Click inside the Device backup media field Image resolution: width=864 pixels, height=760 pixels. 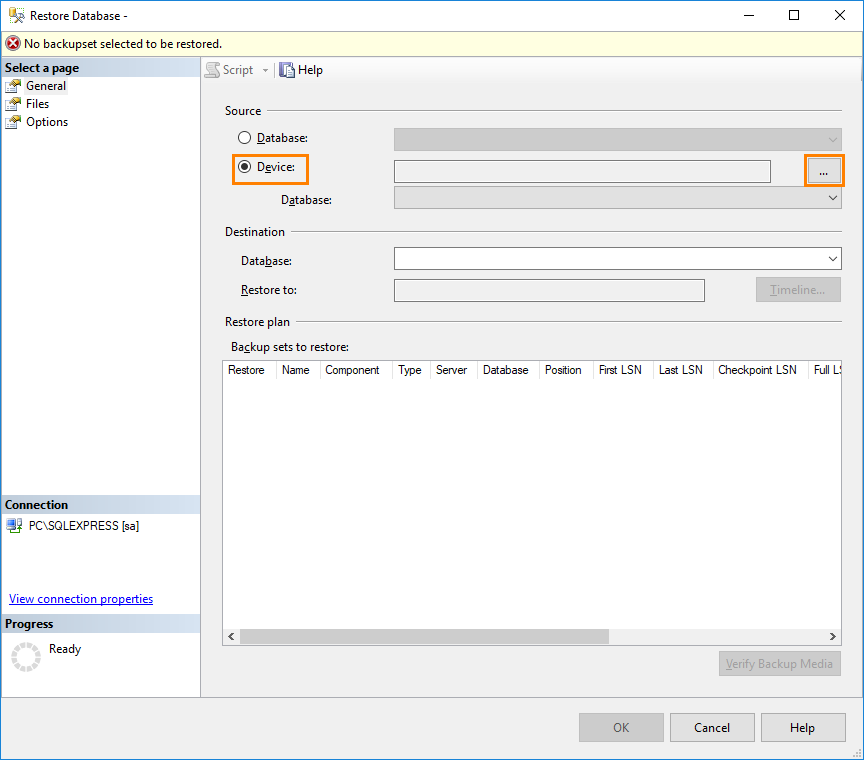pyautogui.click(x=580, y=170)
